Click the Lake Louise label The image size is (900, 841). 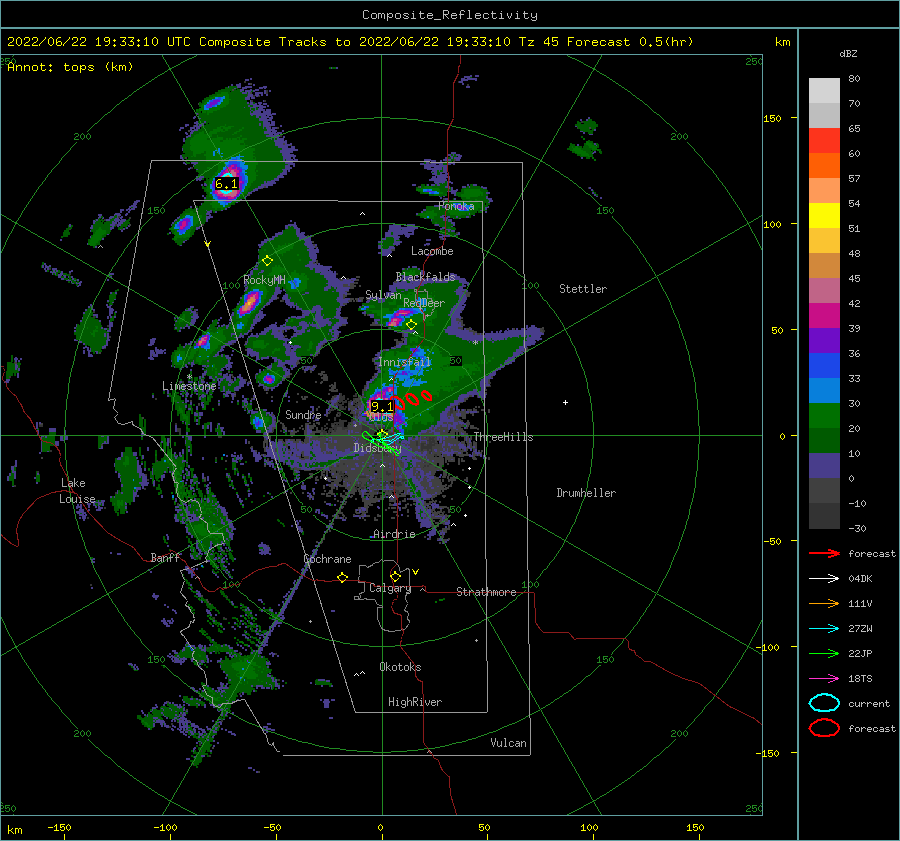pyautogui.click(x=77, y=491)
